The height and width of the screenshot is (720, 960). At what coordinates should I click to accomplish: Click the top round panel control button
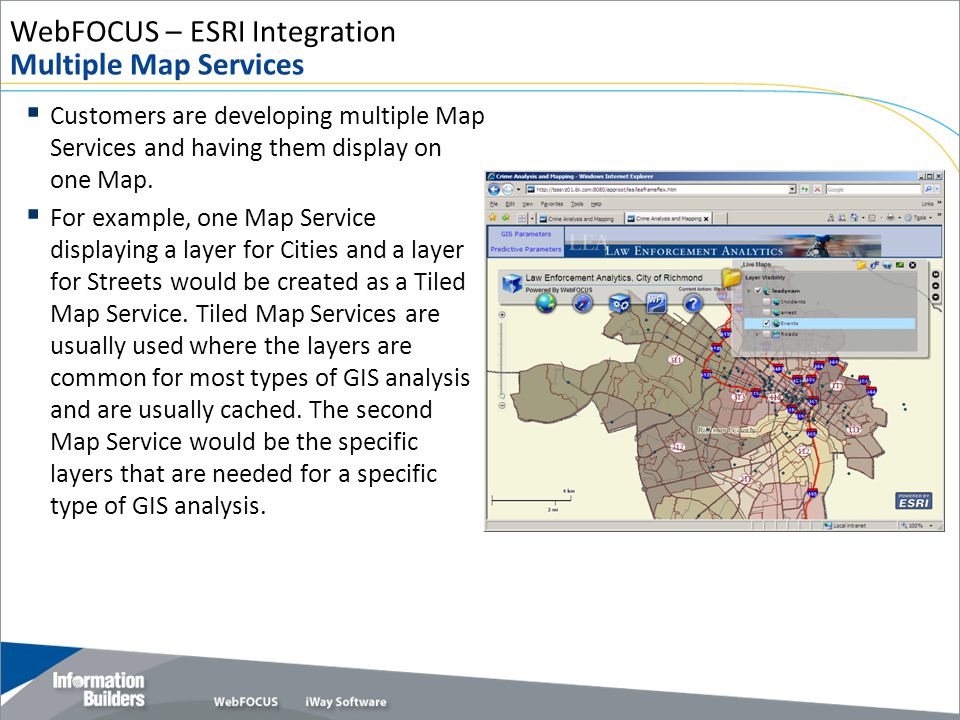(x=936, y=274)
